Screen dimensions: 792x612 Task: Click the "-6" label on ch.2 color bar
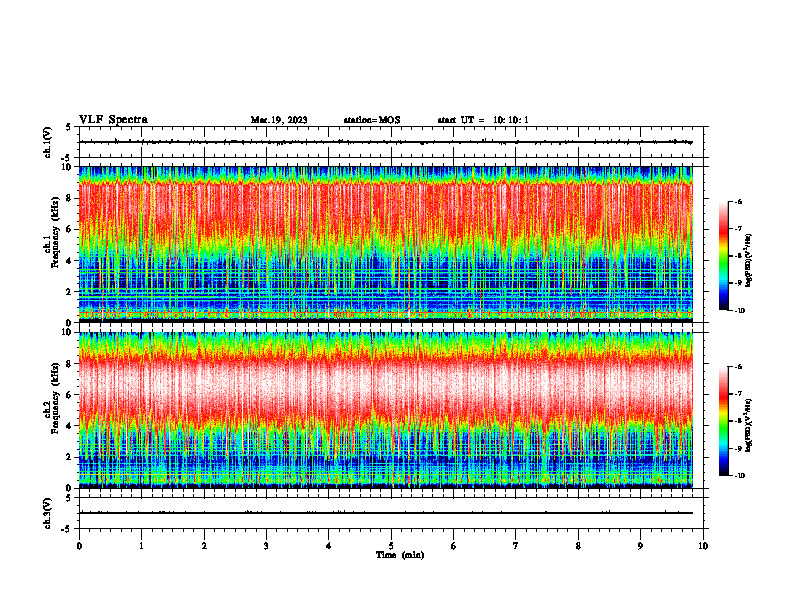click(x=738, y=367)
